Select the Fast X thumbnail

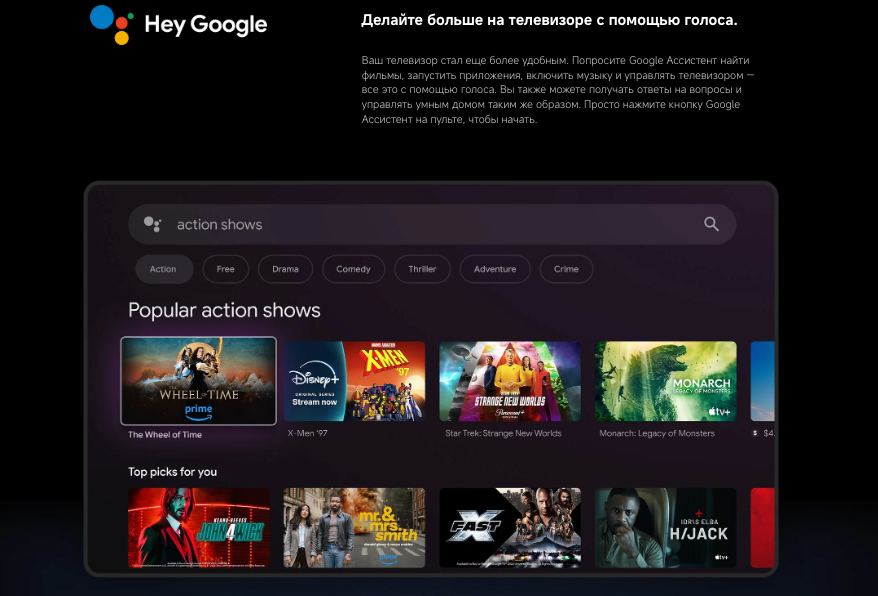coord(510,528)
